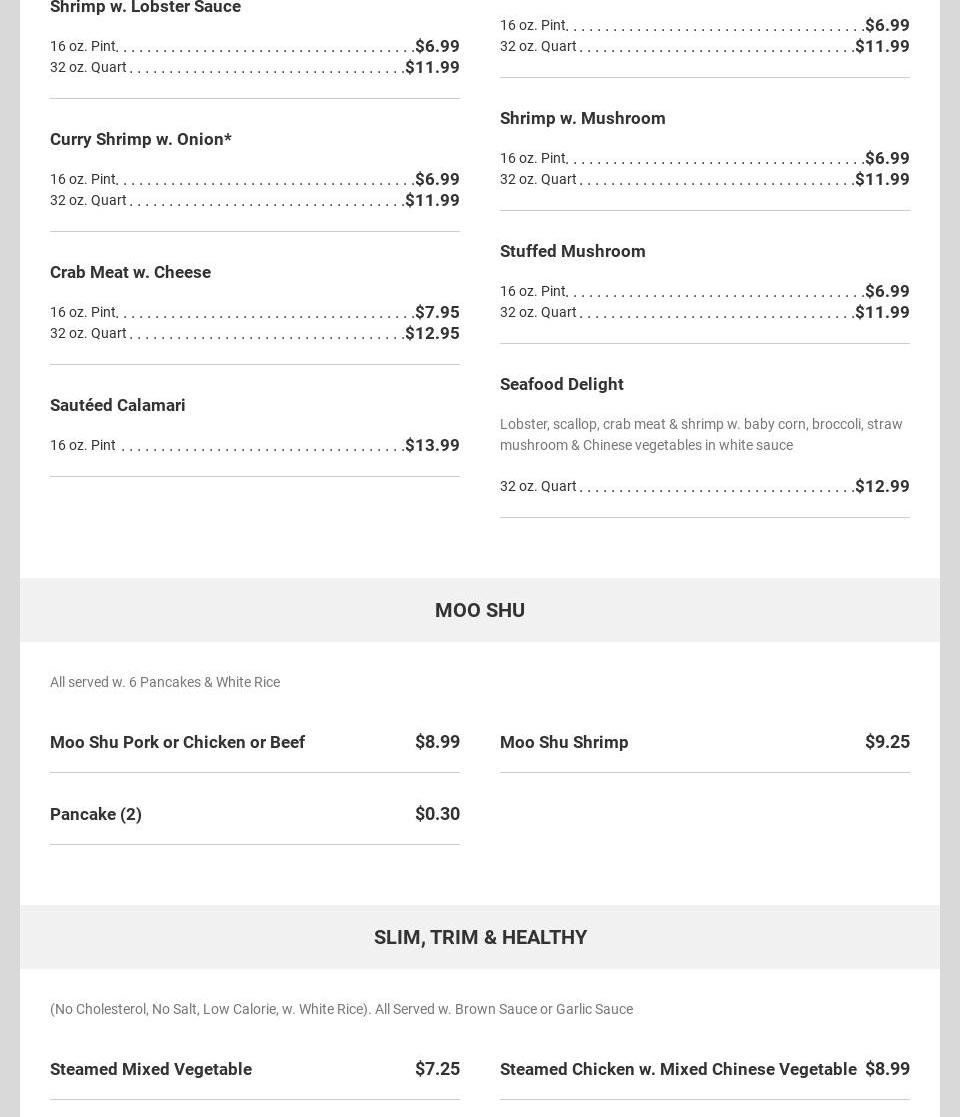Pick the $7.95 pint price for Crab Meat
960x1117 pixels.
coord(437,312)
